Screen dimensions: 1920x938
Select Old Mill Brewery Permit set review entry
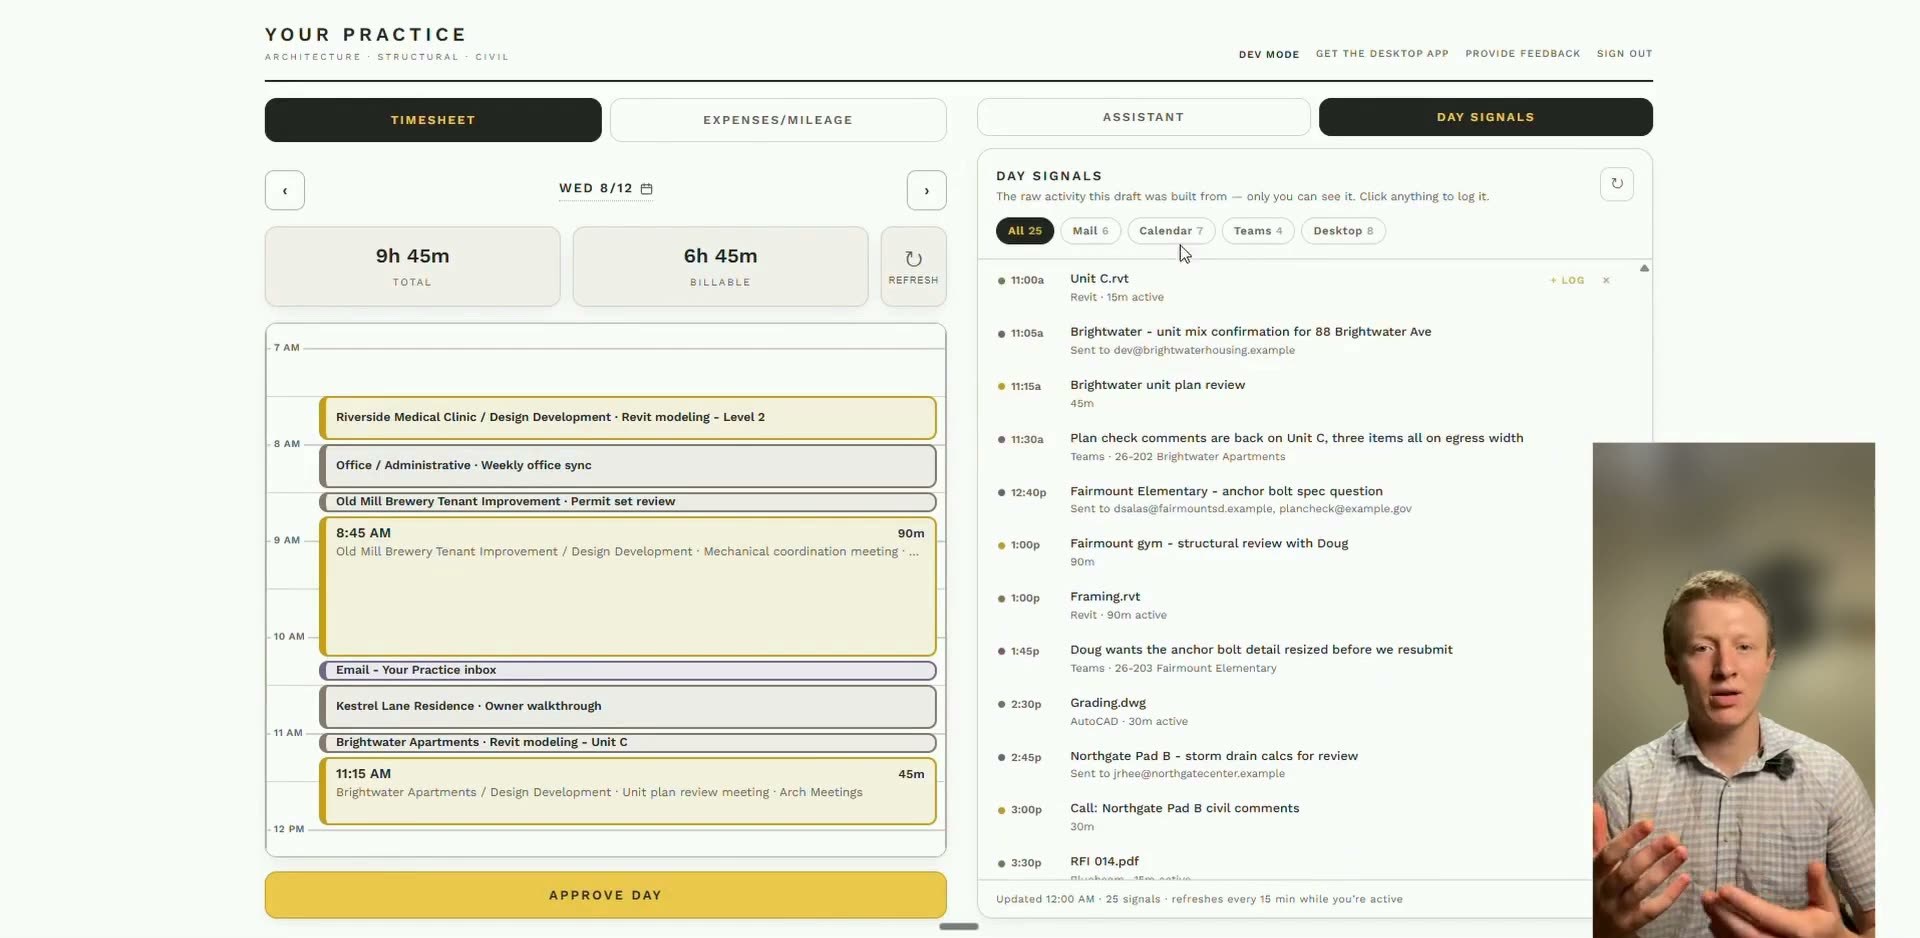pyautogui.click(x=628, y=502)
